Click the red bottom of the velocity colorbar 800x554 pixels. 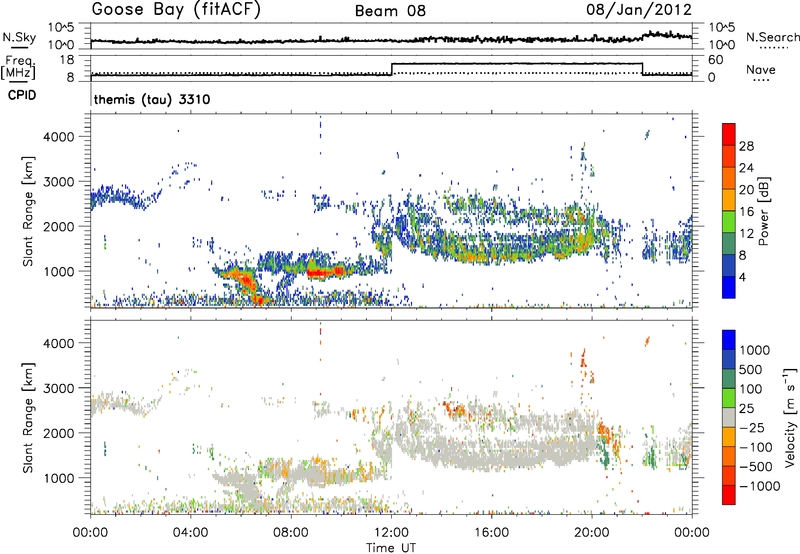pyautogui.click(x=729, y=495)
